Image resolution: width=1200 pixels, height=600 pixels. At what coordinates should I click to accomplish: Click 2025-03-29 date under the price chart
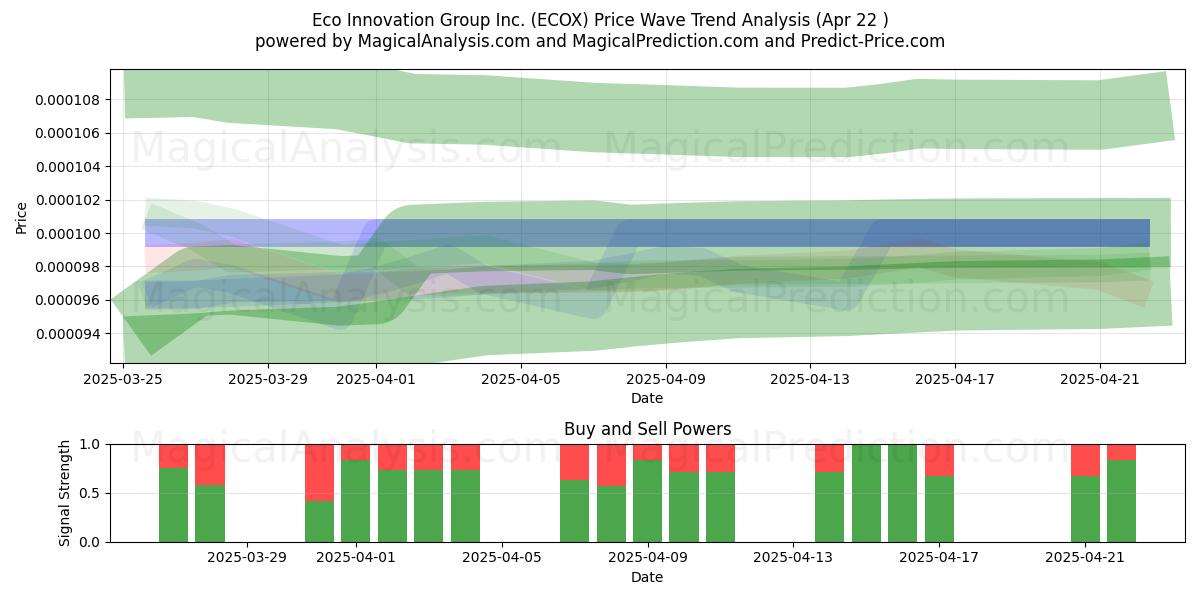(x=268, y=380)
